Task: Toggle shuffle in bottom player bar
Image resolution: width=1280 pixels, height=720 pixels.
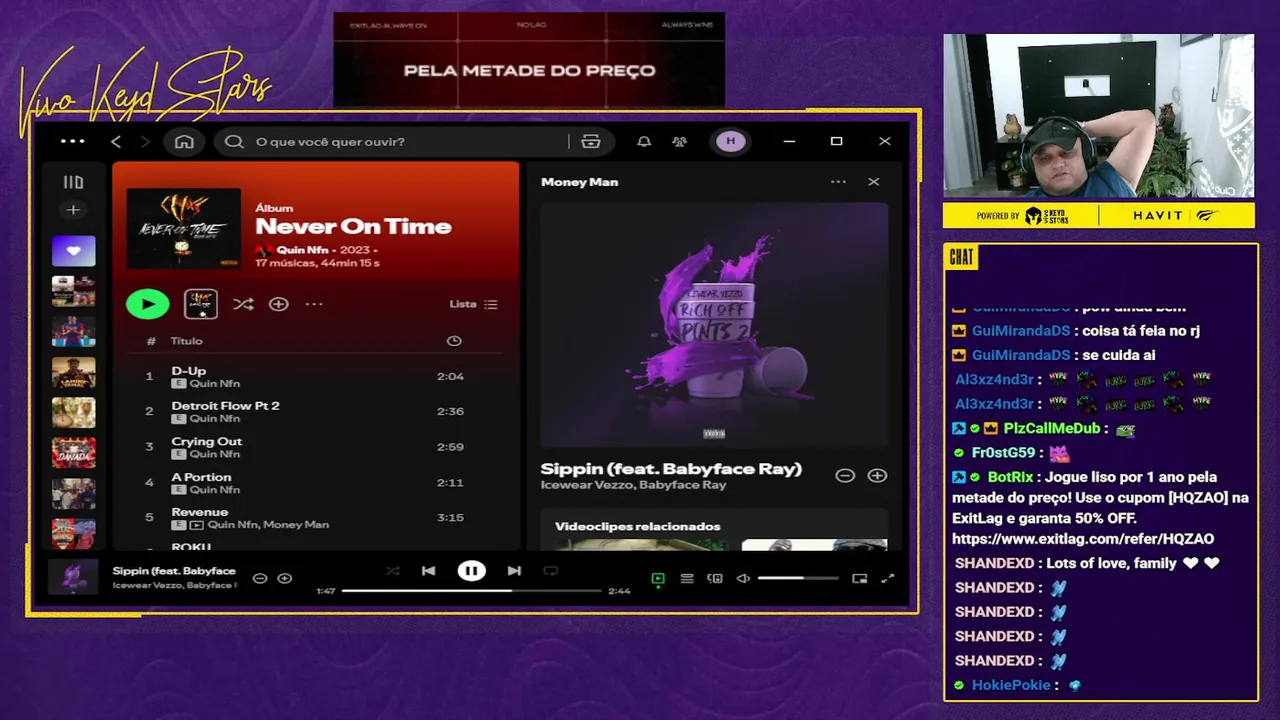Action: point(392,571)
